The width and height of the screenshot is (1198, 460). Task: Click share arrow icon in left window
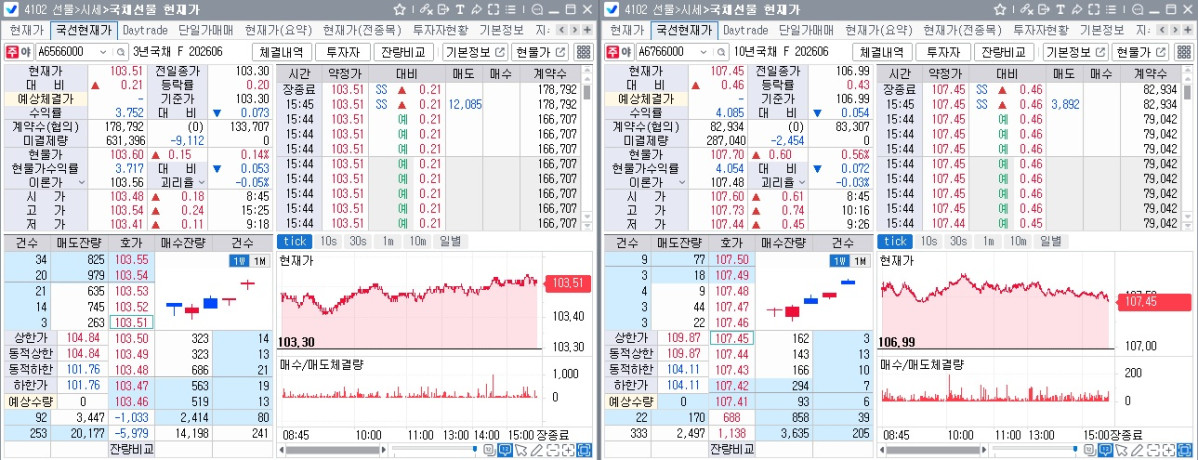coord(477,10)
